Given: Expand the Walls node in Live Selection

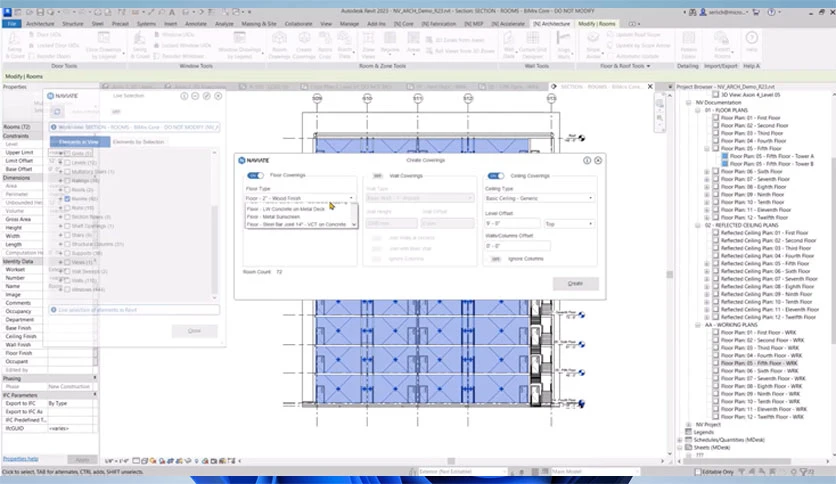Looking at the screenshot, I should 60,280.
